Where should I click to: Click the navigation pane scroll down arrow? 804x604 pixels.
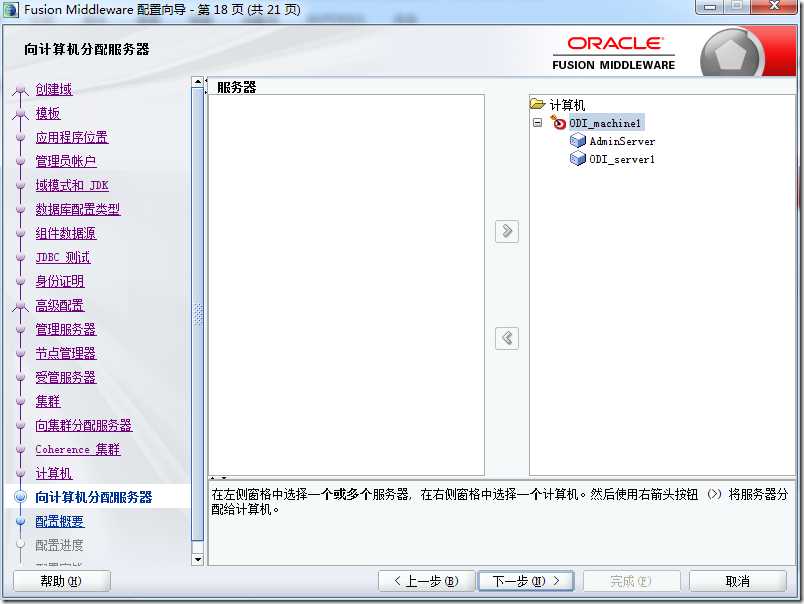(197, 559)
